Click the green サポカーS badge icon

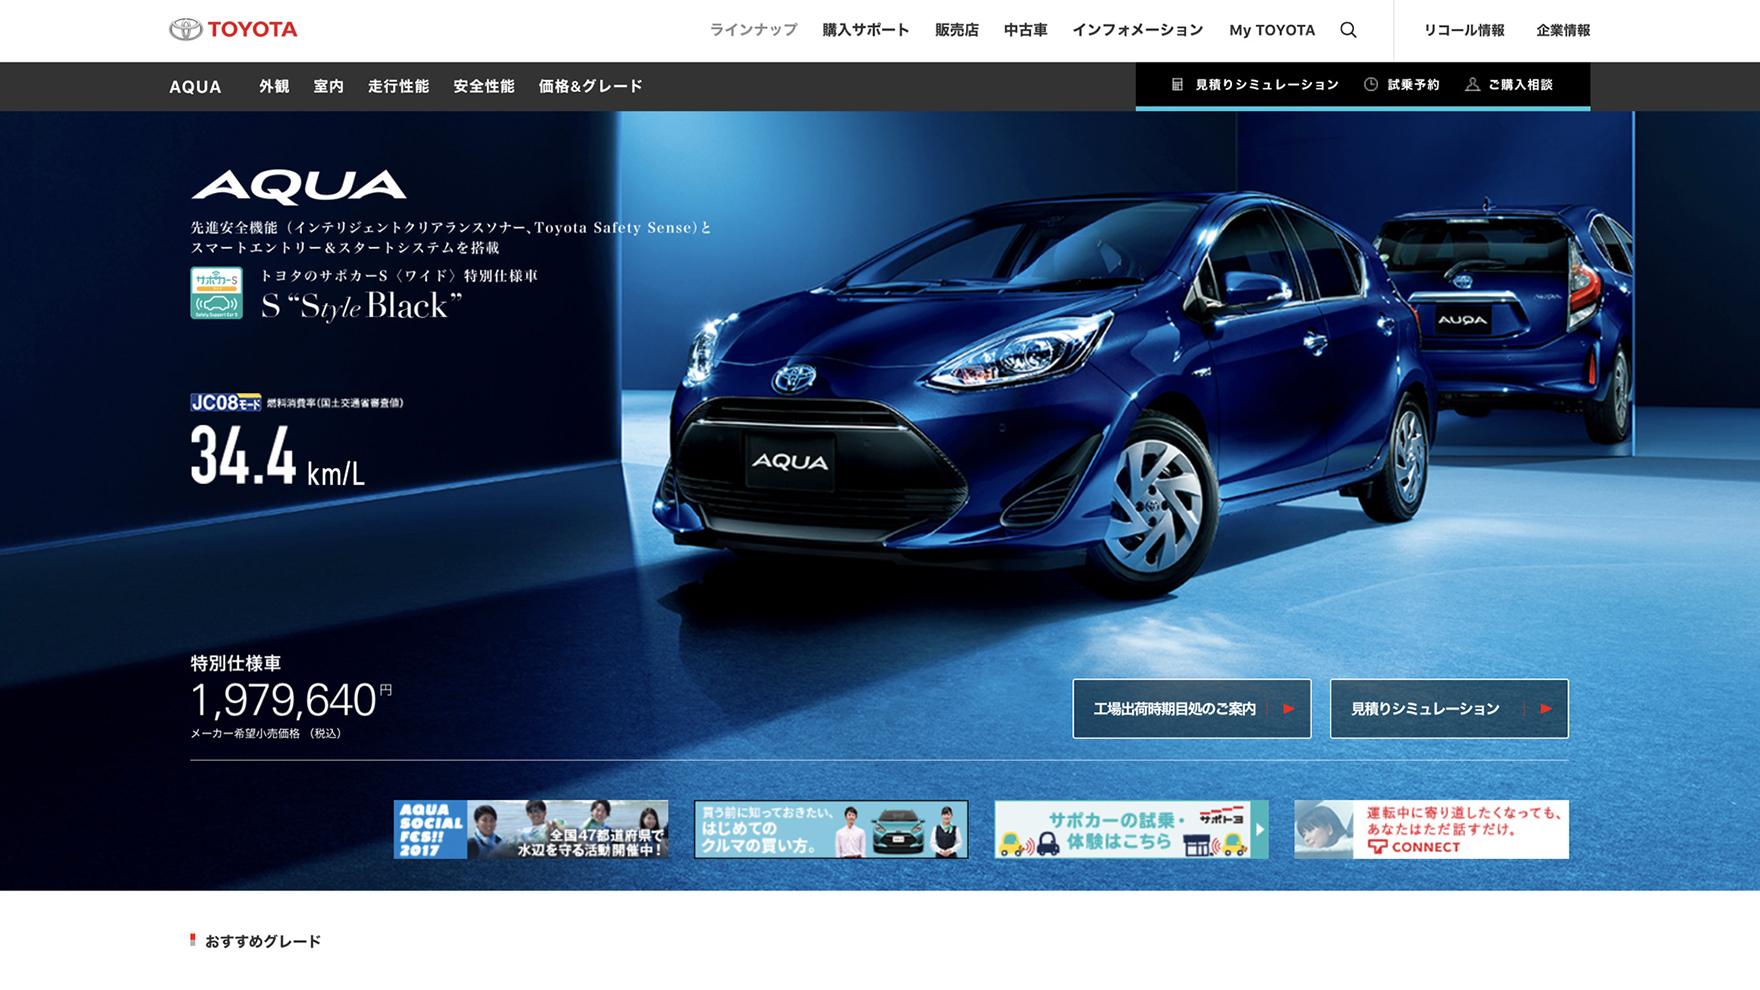pos(216,293)
